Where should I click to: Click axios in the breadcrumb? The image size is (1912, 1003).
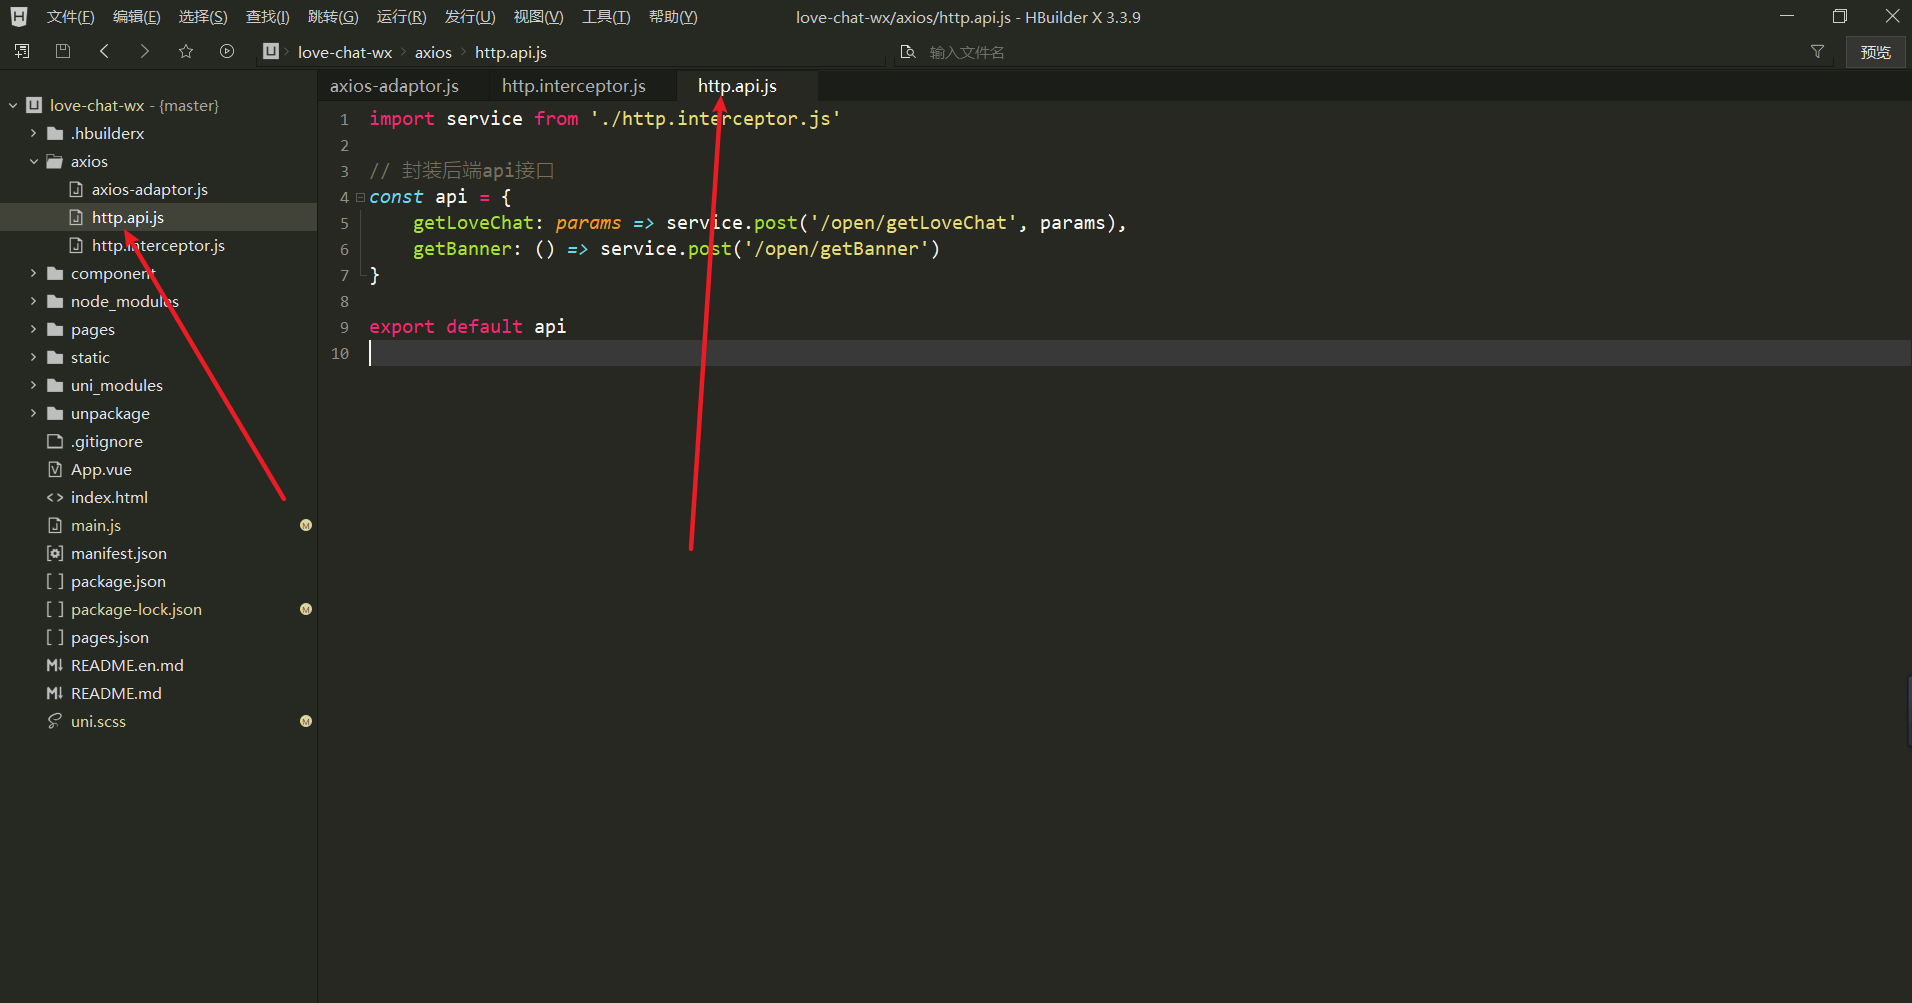[433, 52]
